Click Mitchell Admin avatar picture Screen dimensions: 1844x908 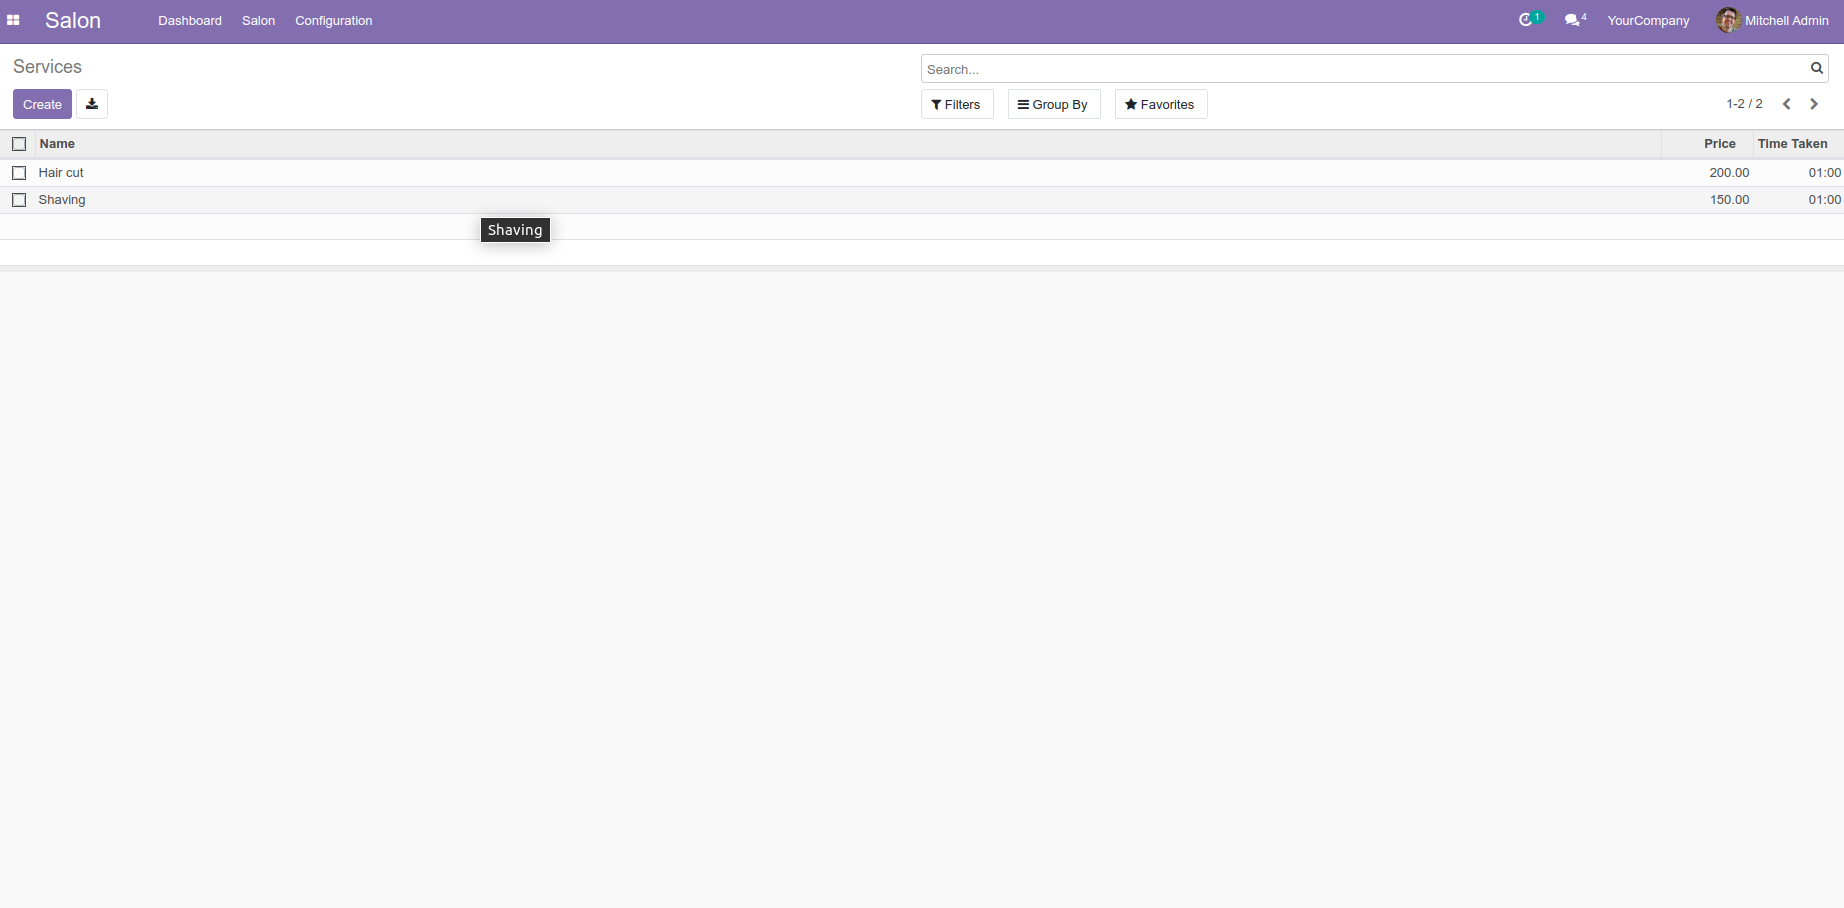point(1728,20)
